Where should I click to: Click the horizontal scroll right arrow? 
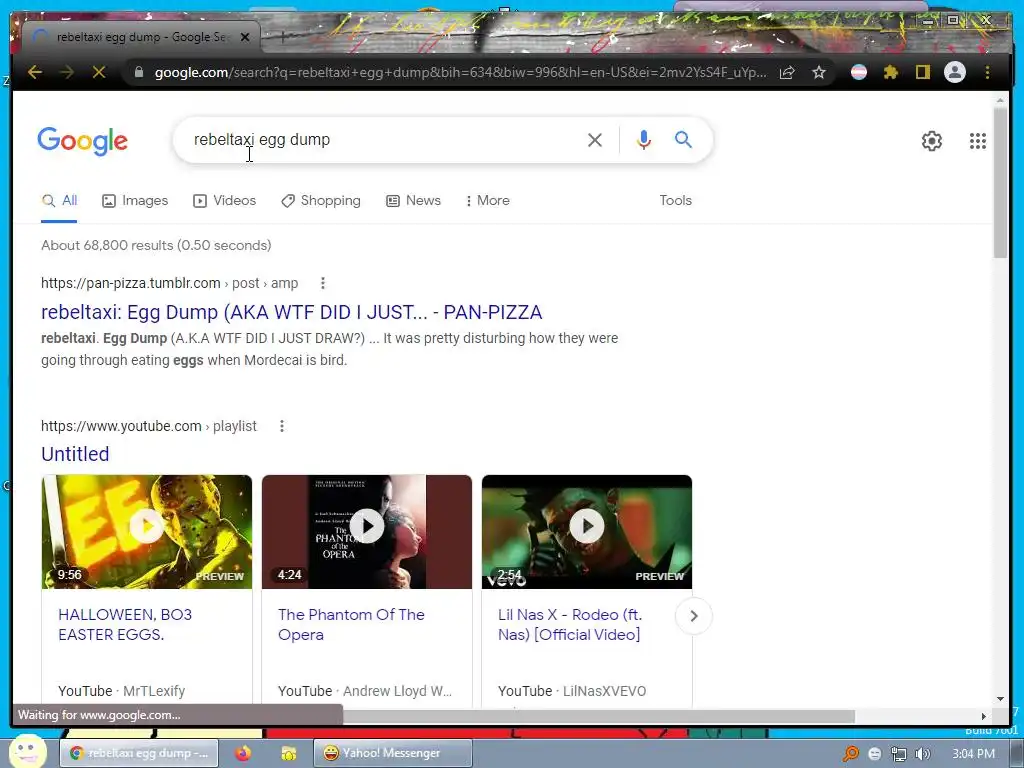(984, 716)
